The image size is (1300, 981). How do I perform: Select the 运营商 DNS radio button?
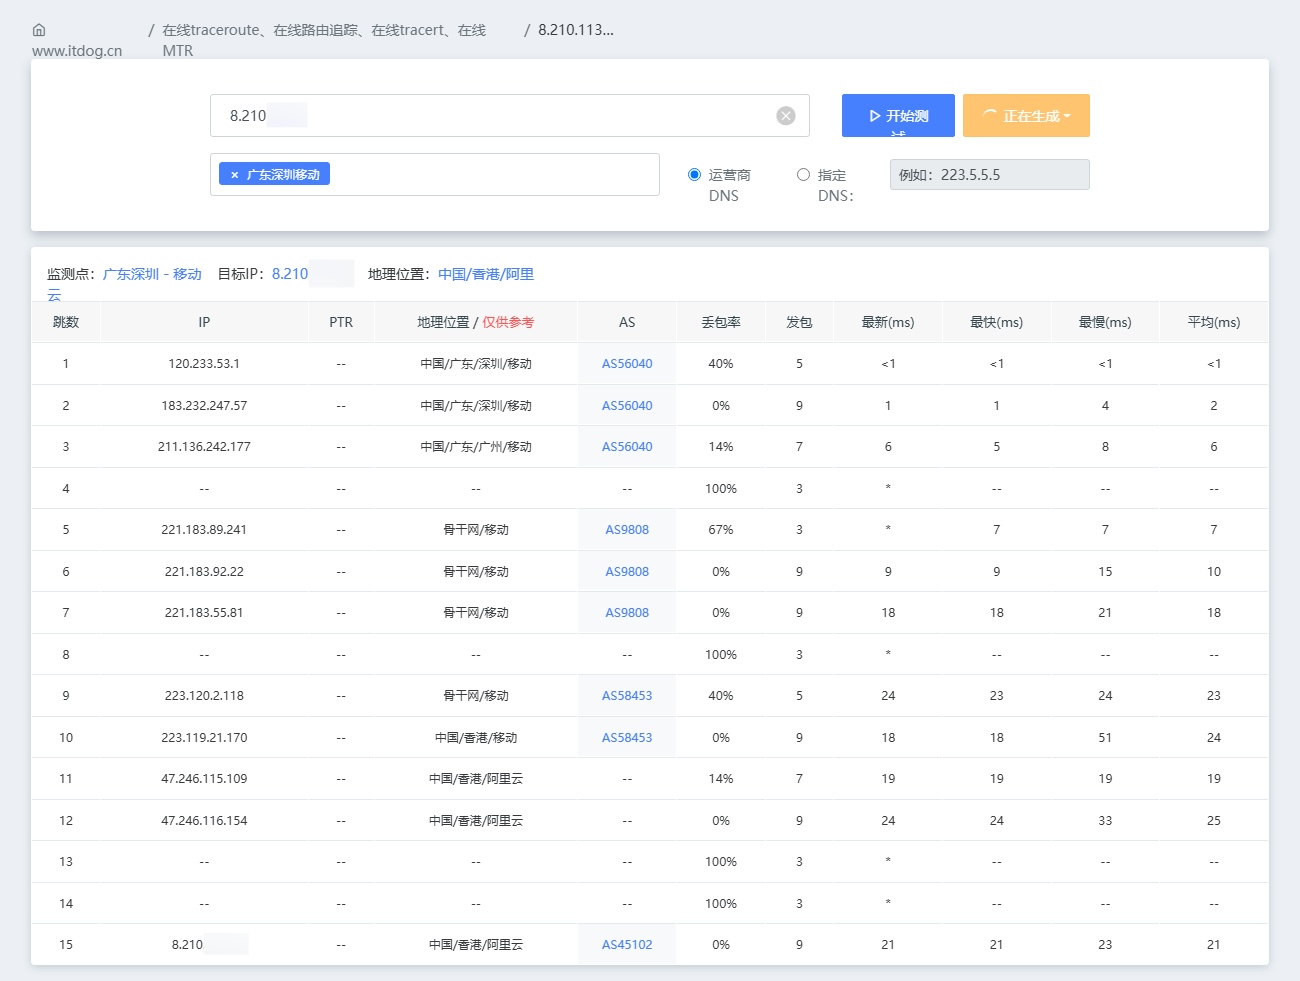[694, 175]
